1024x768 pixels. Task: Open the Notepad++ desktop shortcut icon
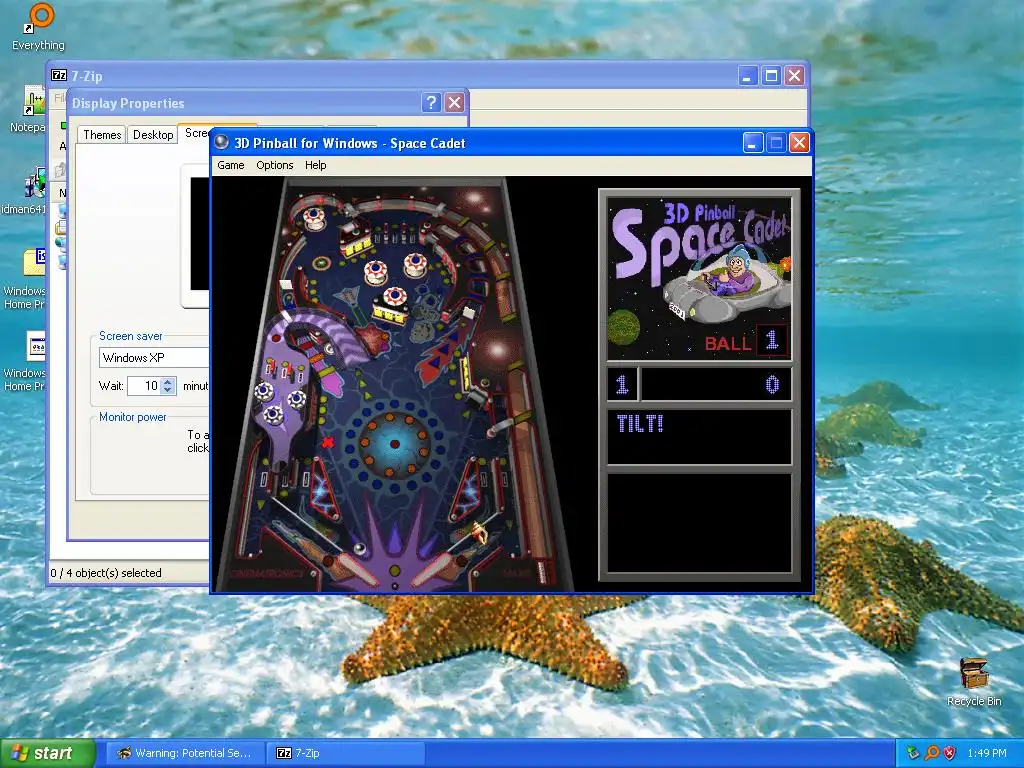tap(33, 103)
